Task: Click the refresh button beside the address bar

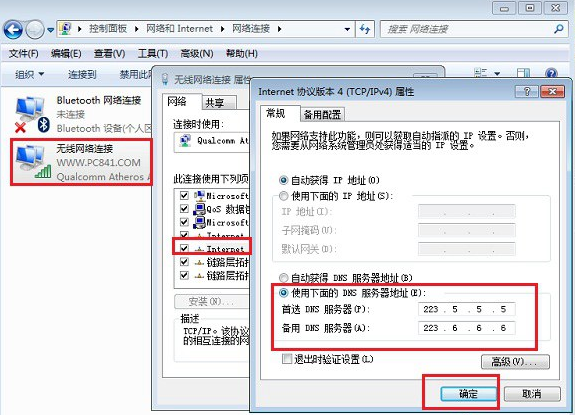Action: 365,29
